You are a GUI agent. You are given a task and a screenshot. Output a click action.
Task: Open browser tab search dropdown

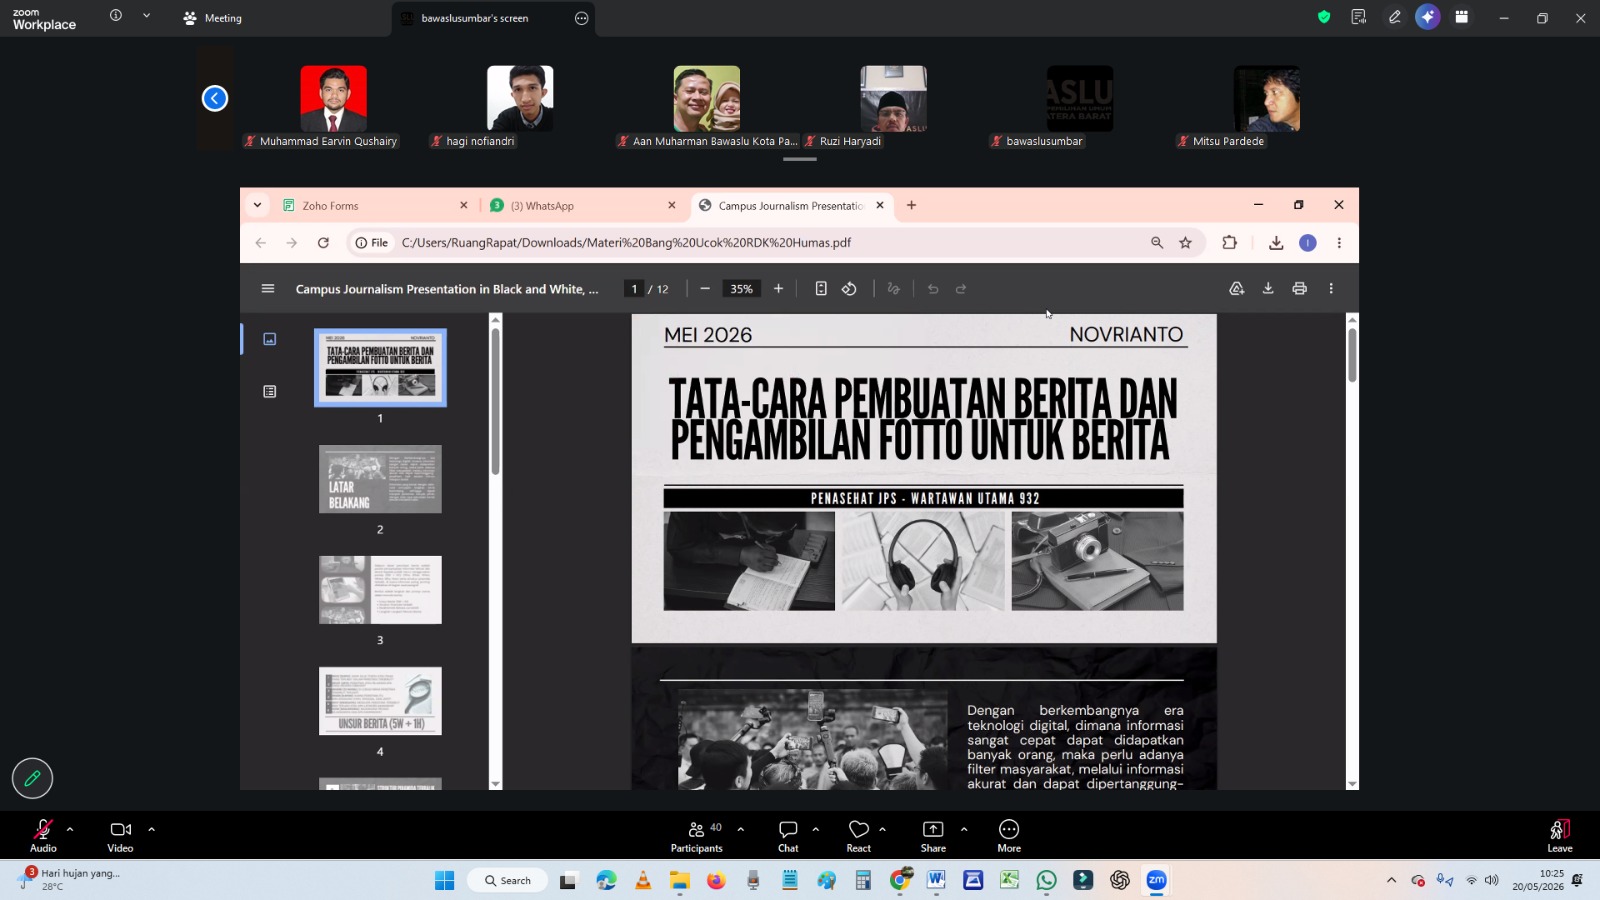click(257, 205)
